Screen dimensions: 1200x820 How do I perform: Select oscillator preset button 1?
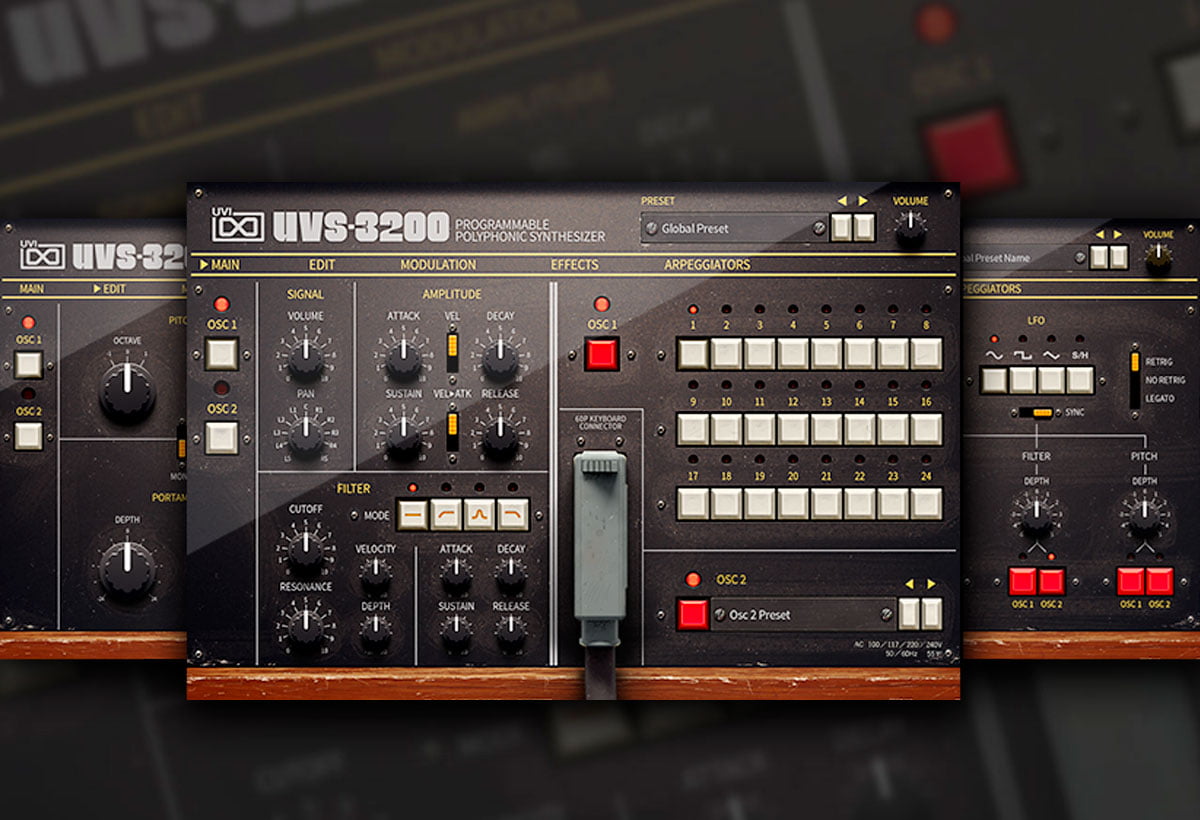692,353
